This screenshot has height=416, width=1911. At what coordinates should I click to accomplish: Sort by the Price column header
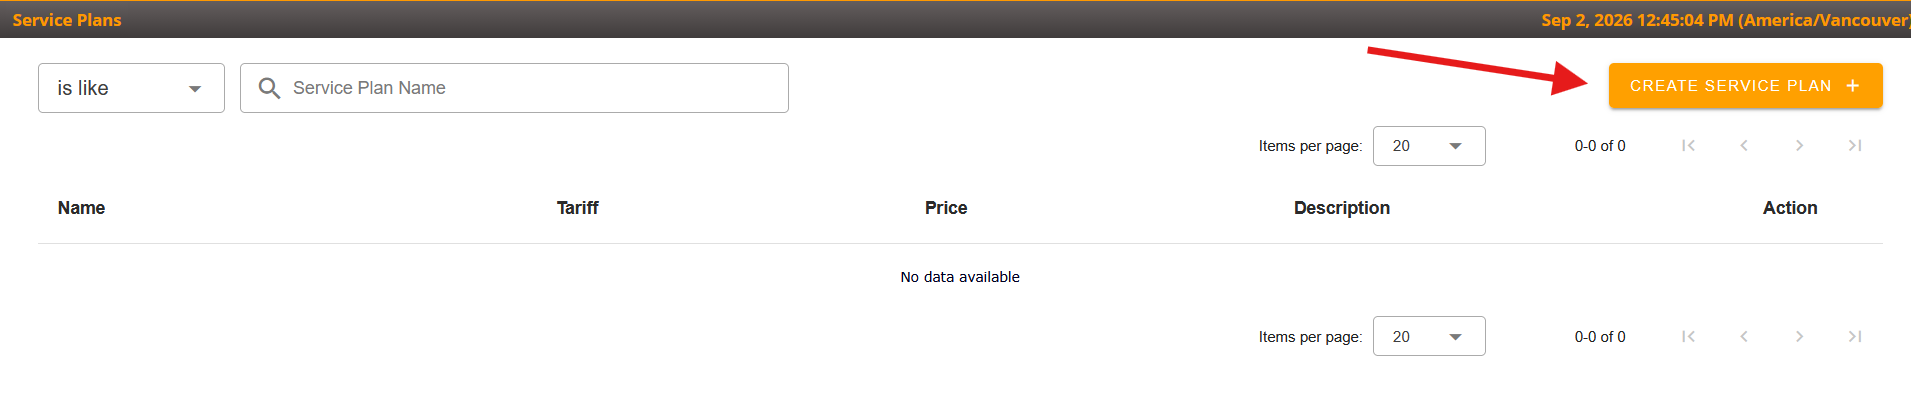(x=946, y=208)
